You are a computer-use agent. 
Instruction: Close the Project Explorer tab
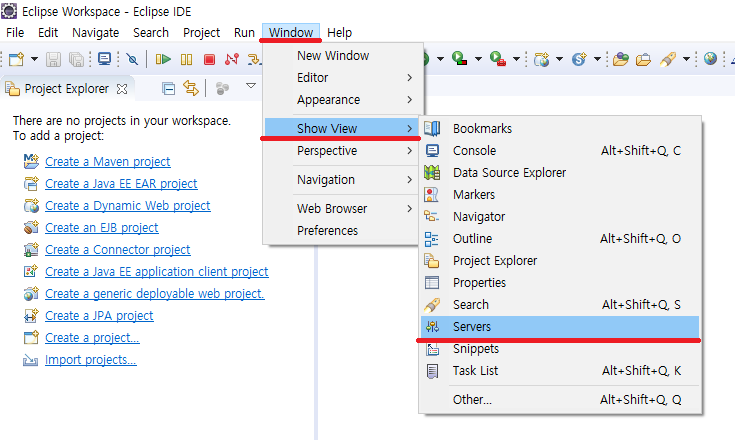point(122,89)
